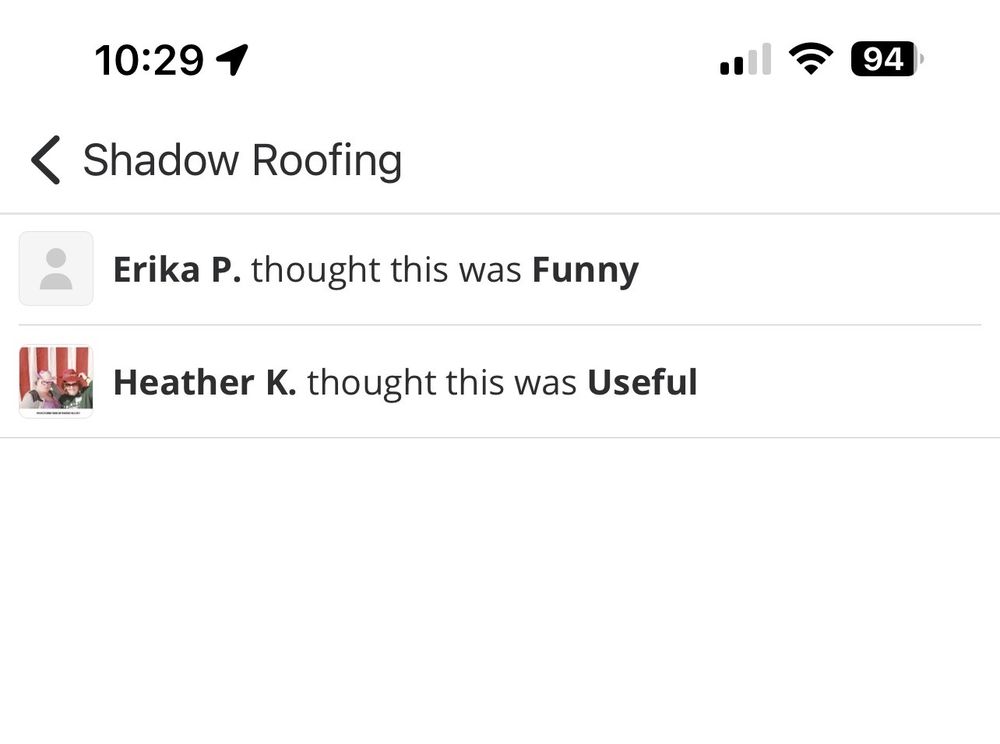This screenshot has height=744, width=1000.
Task: Tap the header bar containing Shadow Roofing
Action: (x=500, y=159)
